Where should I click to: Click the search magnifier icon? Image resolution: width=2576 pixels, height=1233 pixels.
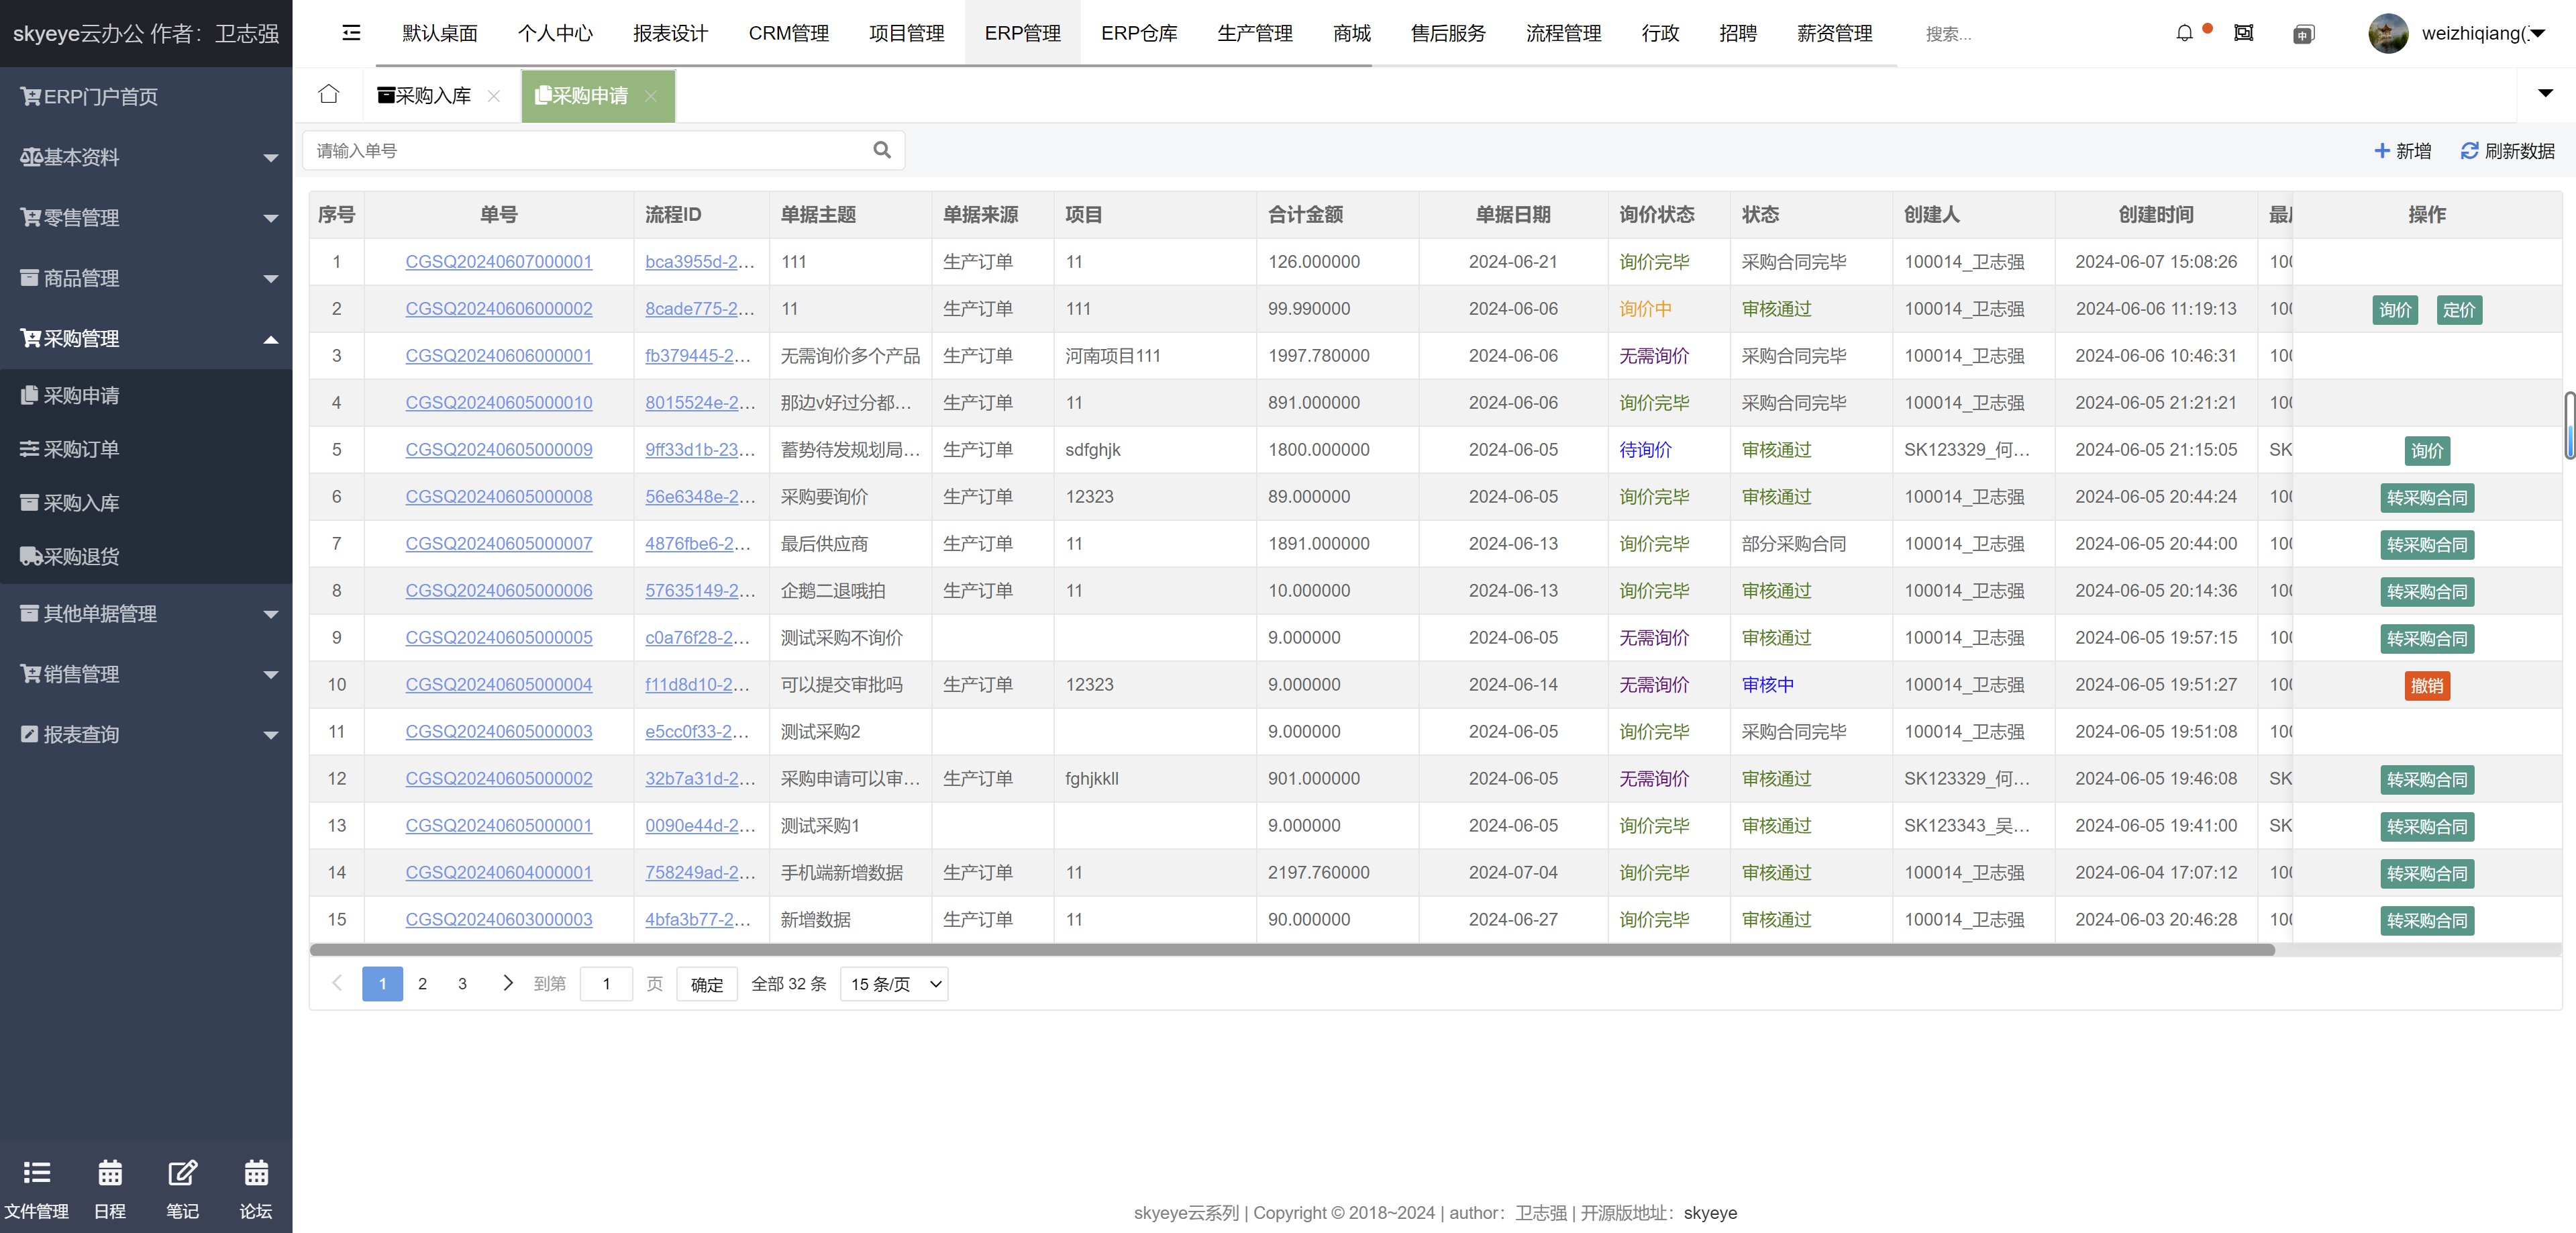pyautogui.click(x=881, y=150)
